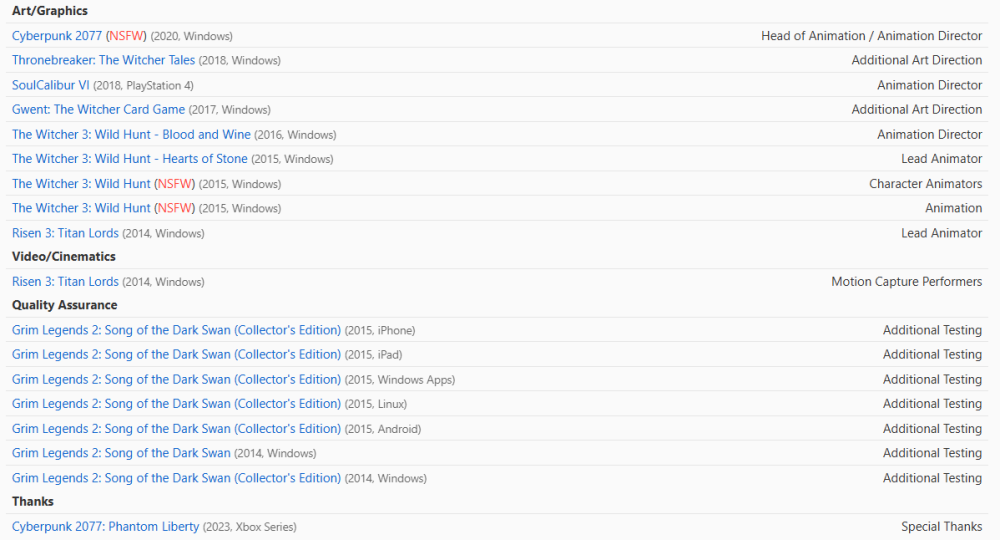Click '(2015, Windows)' beside Hearts of Stone
The height and width of the screenshot is (540, 1000).
pyautogui.click(x=292, y=159)
